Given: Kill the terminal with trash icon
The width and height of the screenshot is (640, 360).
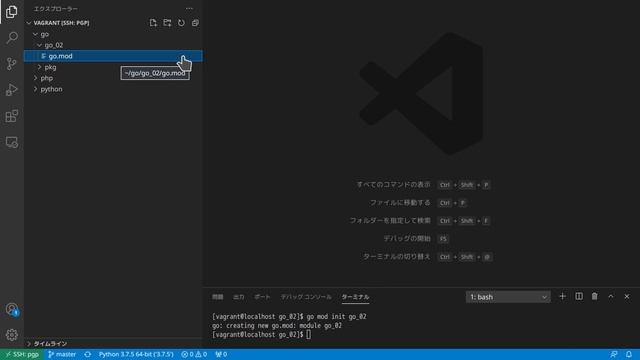Looking at the screenshot, I should 595,297.
